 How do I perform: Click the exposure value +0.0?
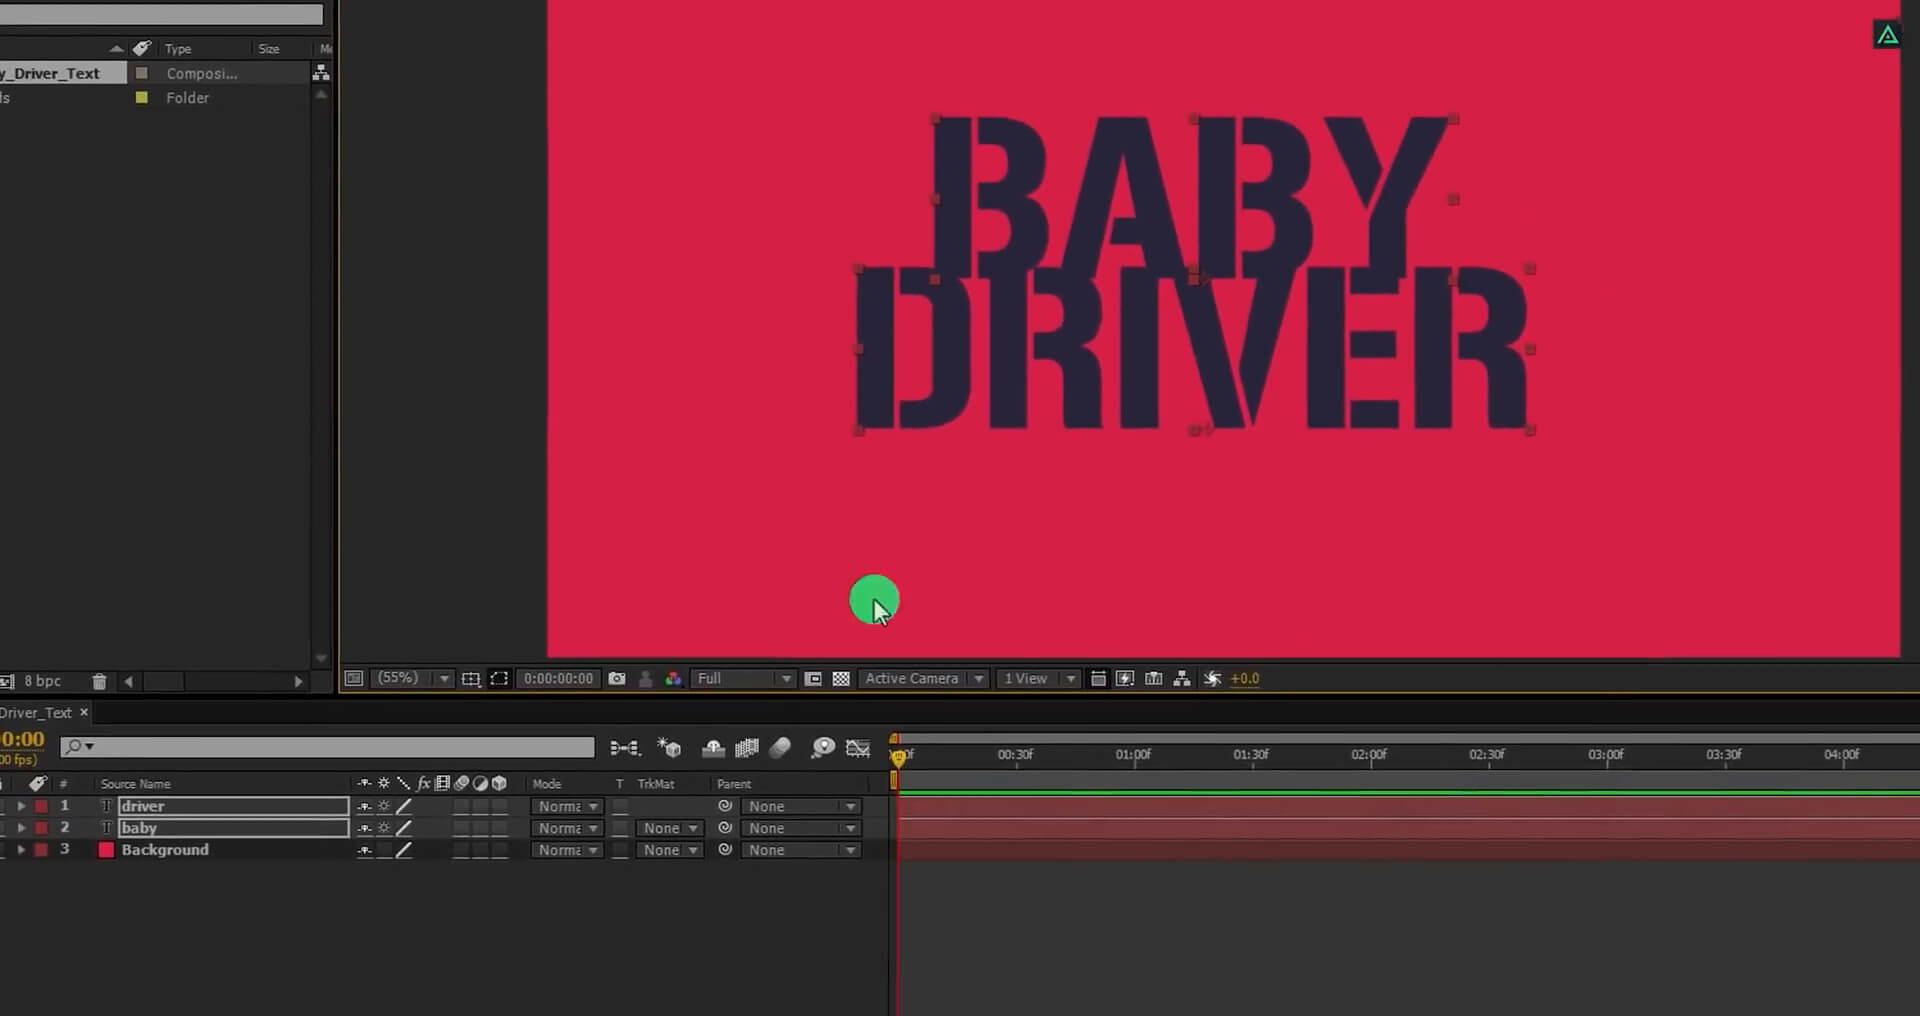coord(1245,679)
